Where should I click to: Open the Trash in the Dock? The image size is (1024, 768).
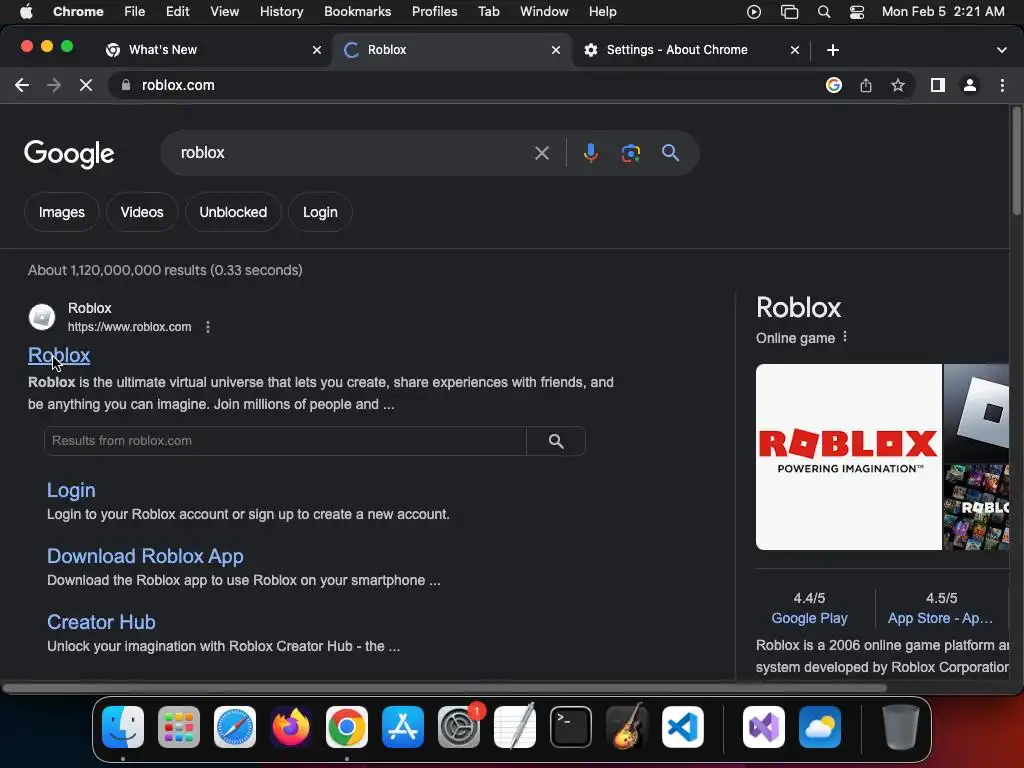pos(901,727)
